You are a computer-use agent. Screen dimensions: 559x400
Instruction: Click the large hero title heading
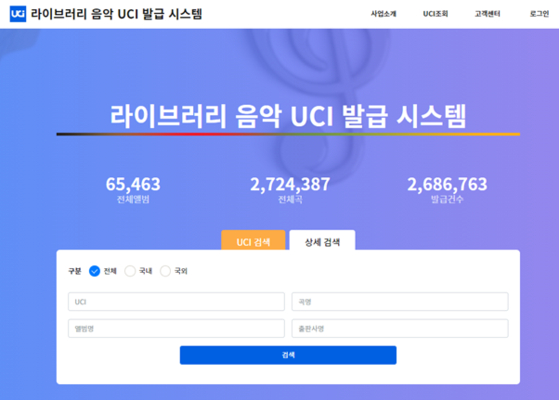pyautogui.click(x=288, y=116)
